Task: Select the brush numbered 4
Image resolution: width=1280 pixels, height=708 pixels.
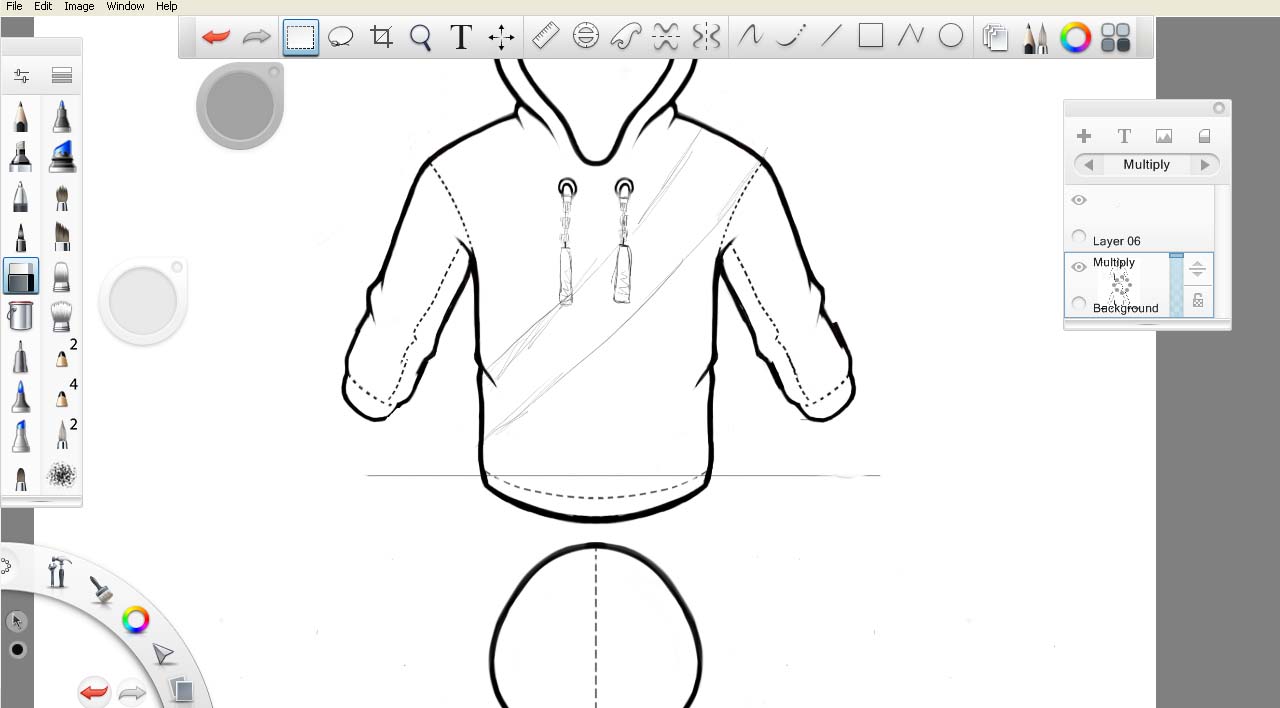Action: [x=62, y=396]
